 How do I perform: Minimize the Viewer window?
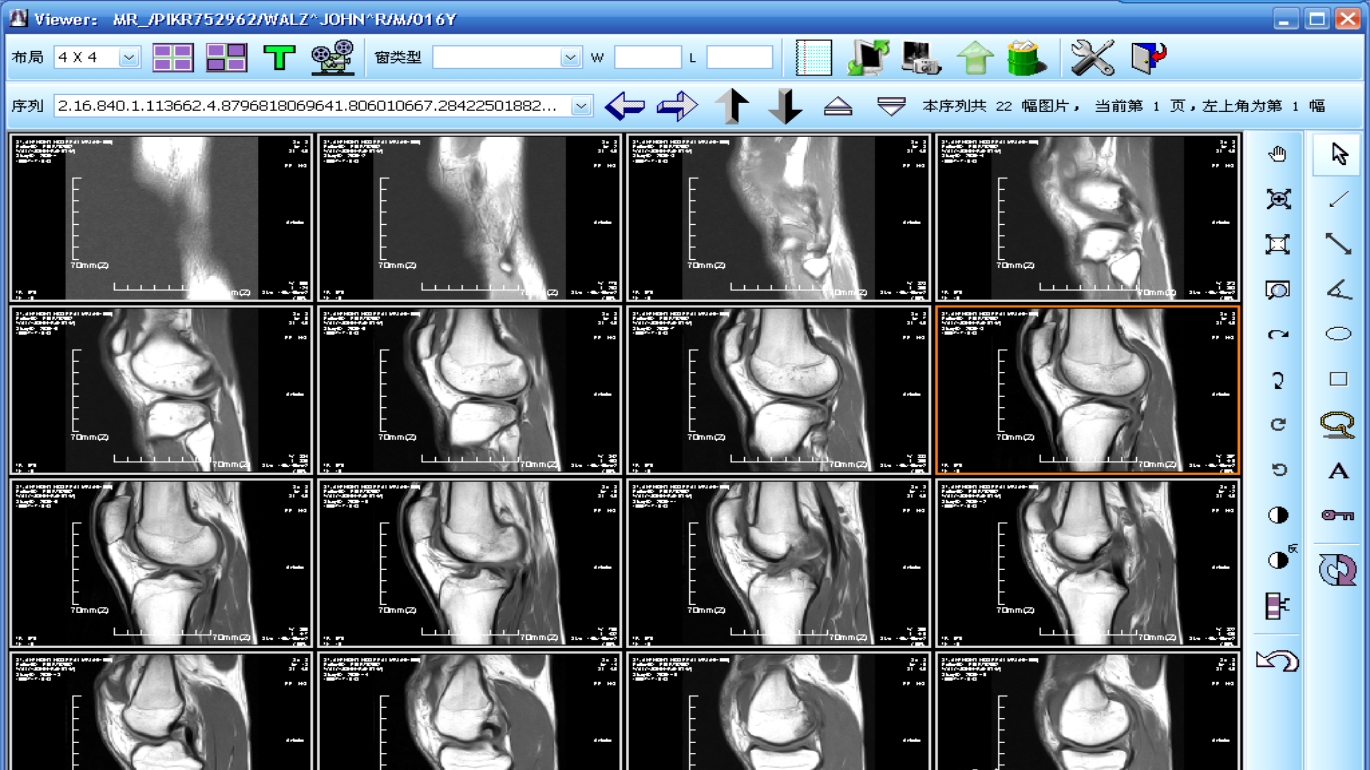pos(1286,18)
